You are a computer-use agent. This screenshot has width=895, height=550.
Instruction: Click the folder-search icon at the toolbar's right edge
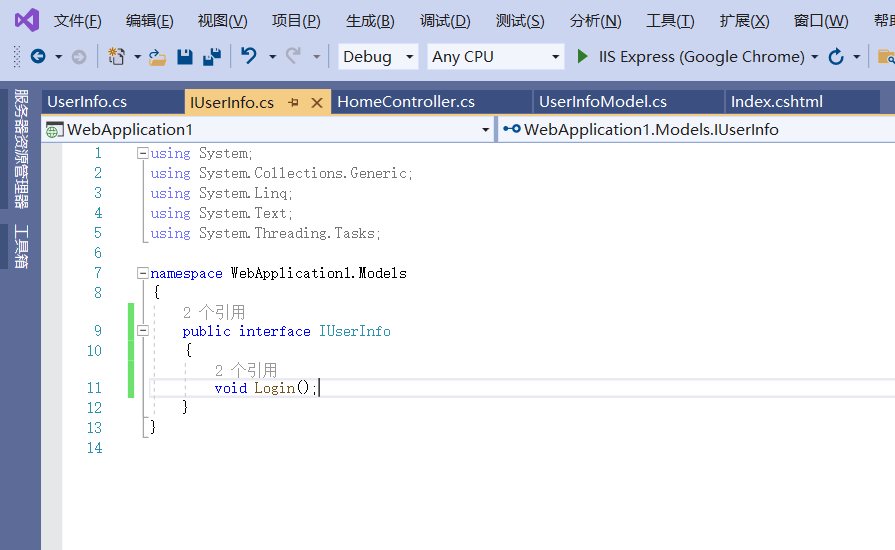coord(886,56)
